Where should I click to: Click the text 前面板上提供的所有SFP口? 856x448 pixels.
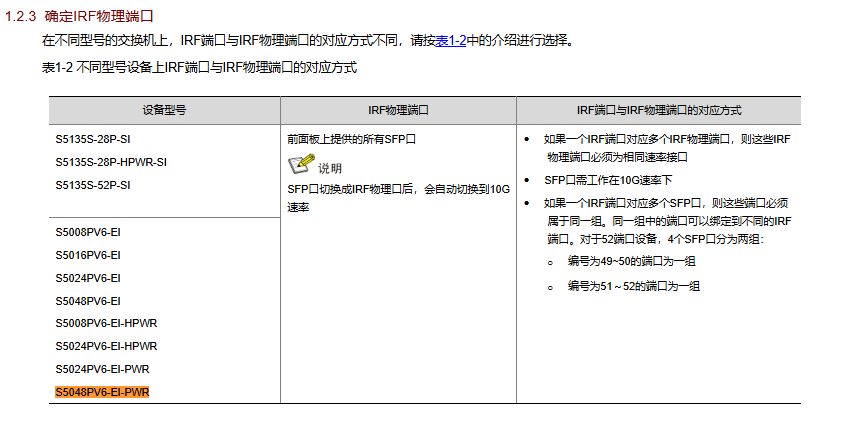(350, 139)
